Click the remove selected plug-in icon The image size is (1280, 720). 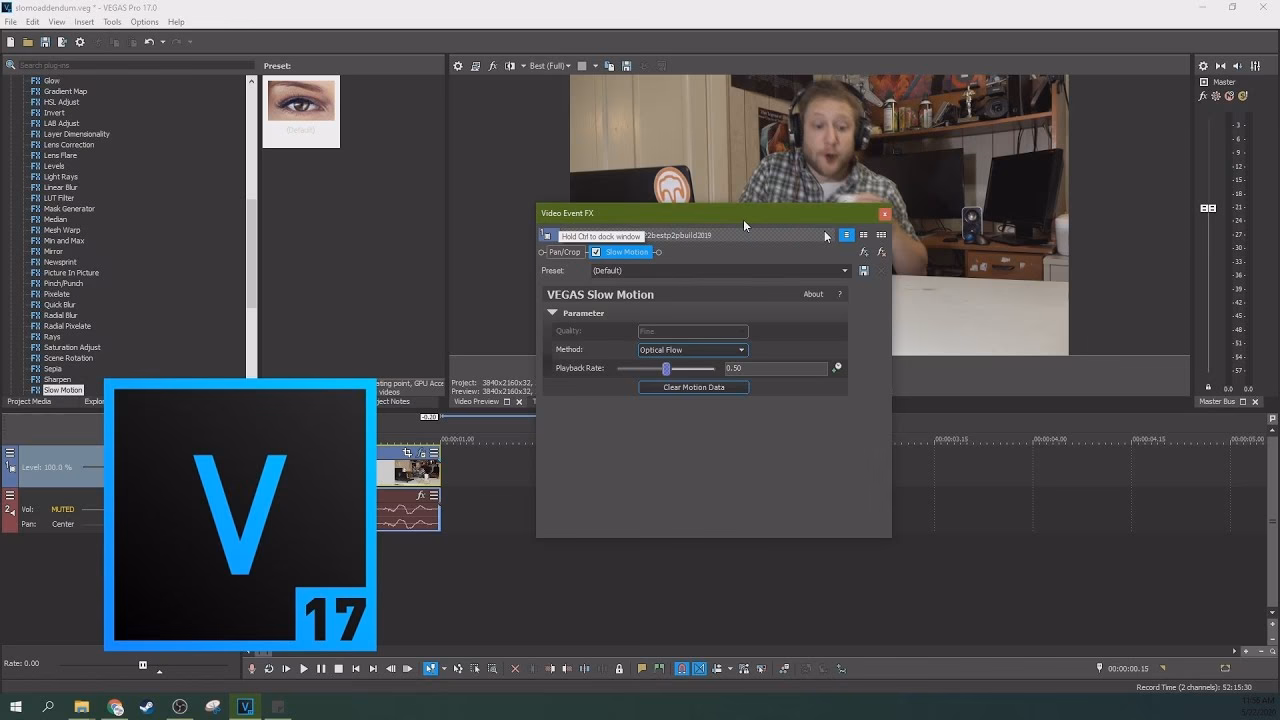(x=881, y=252)
